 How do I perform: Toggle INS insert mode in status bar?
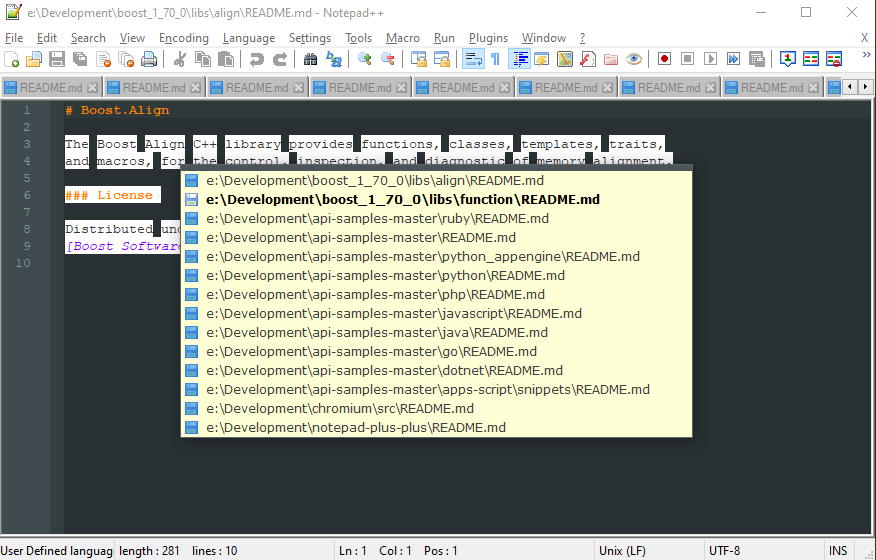837,550
